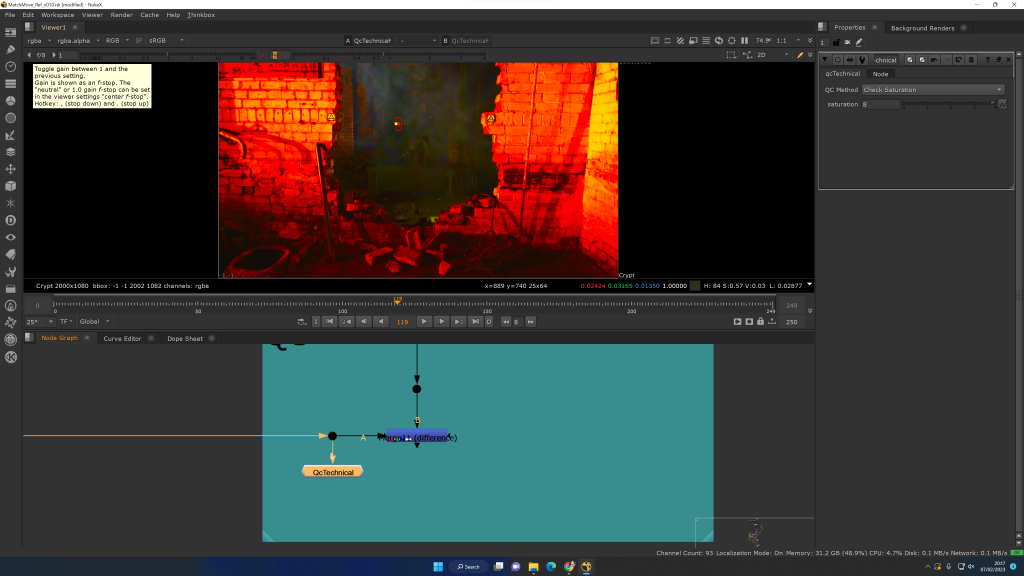1024x576 pixels.
Task: Toggle the IP input process button
Action: point(138,40)
